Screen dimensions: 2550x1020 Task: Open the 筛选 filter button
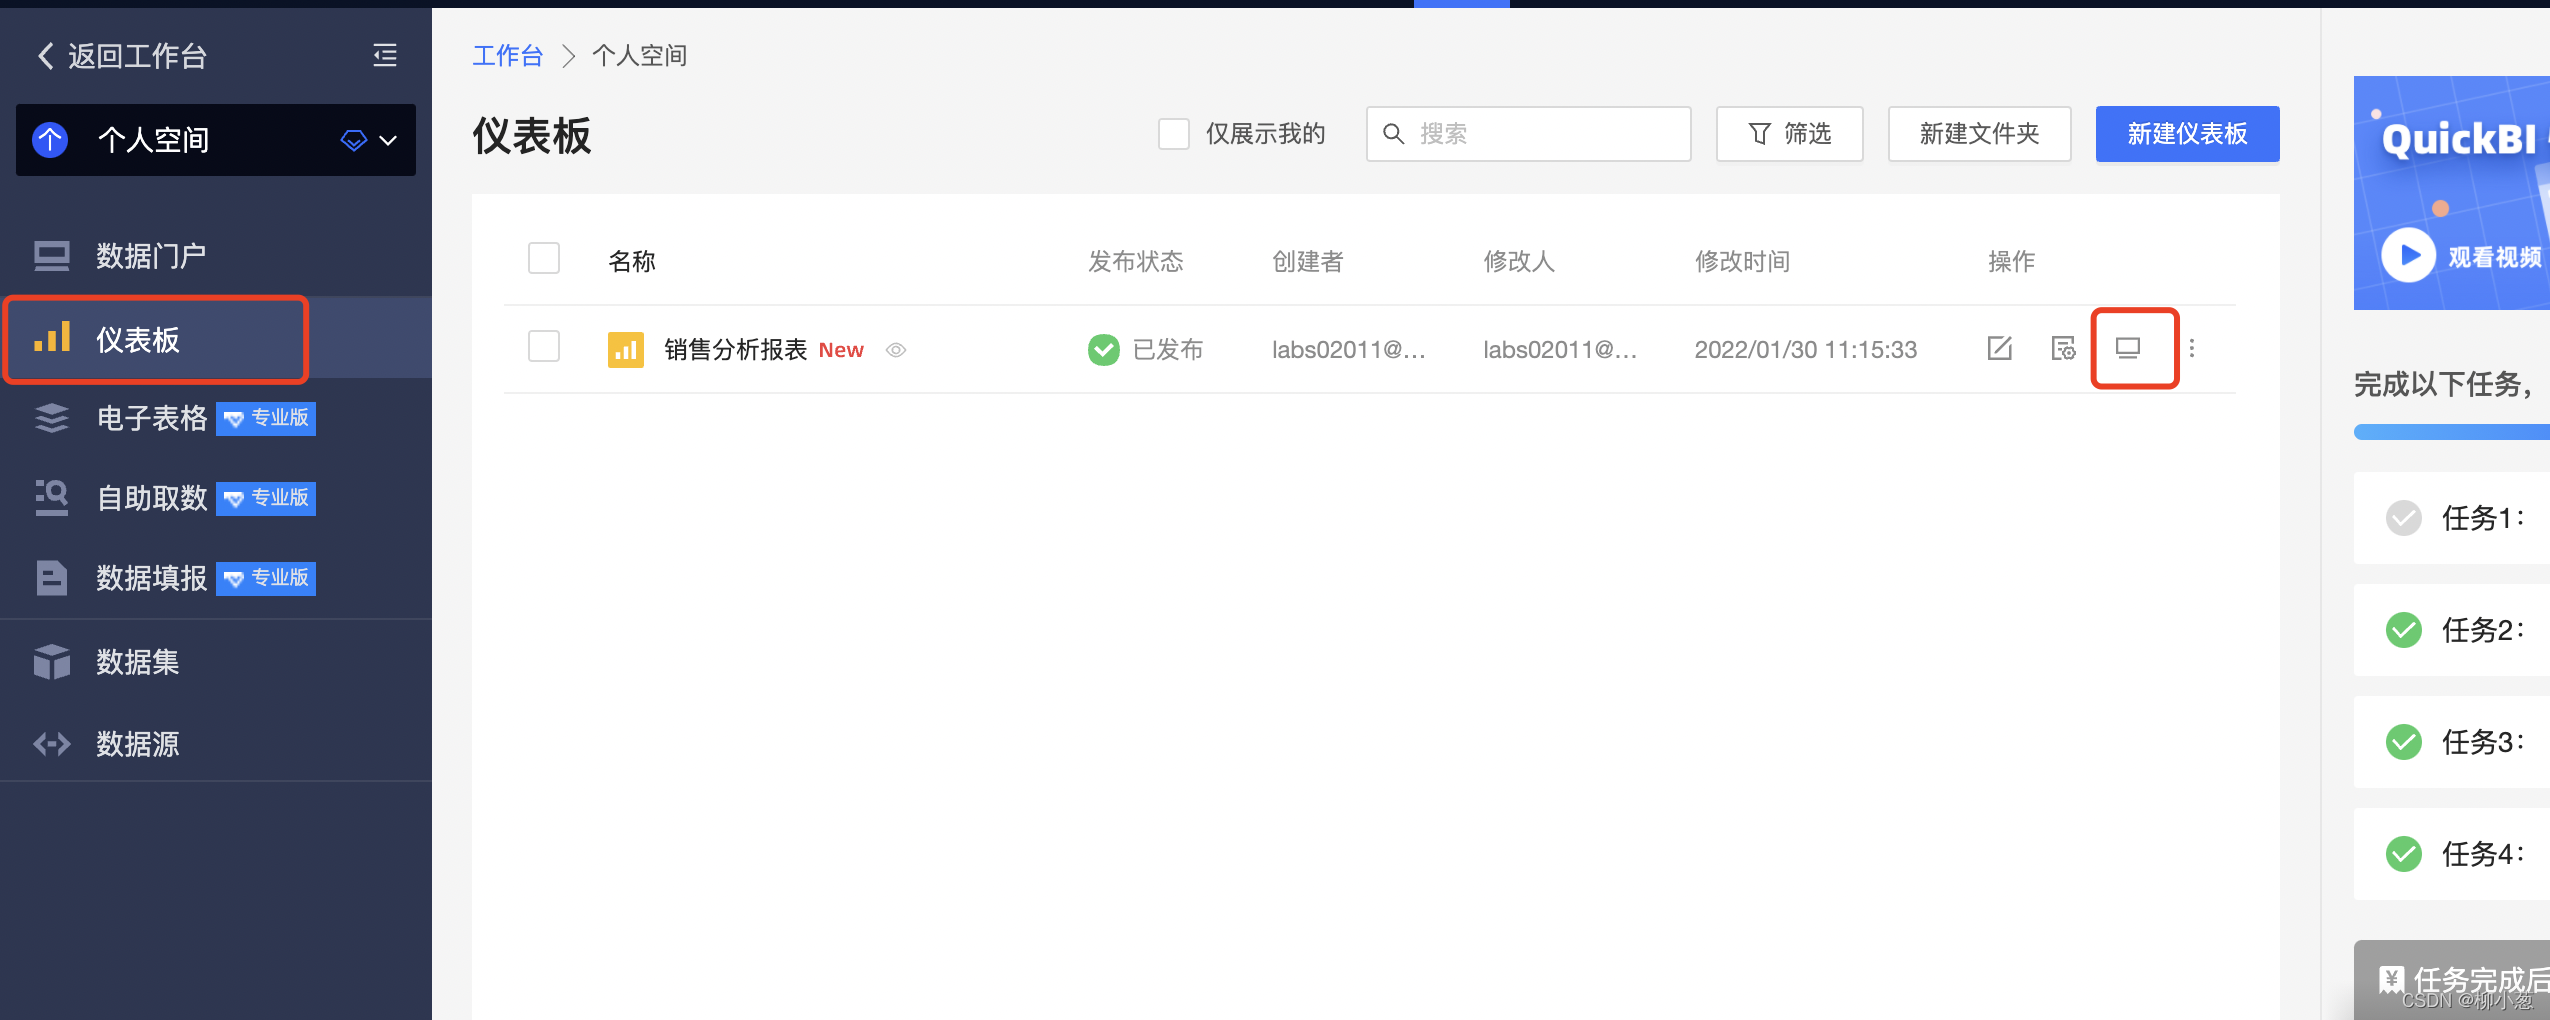click(x=1789, y=134)
